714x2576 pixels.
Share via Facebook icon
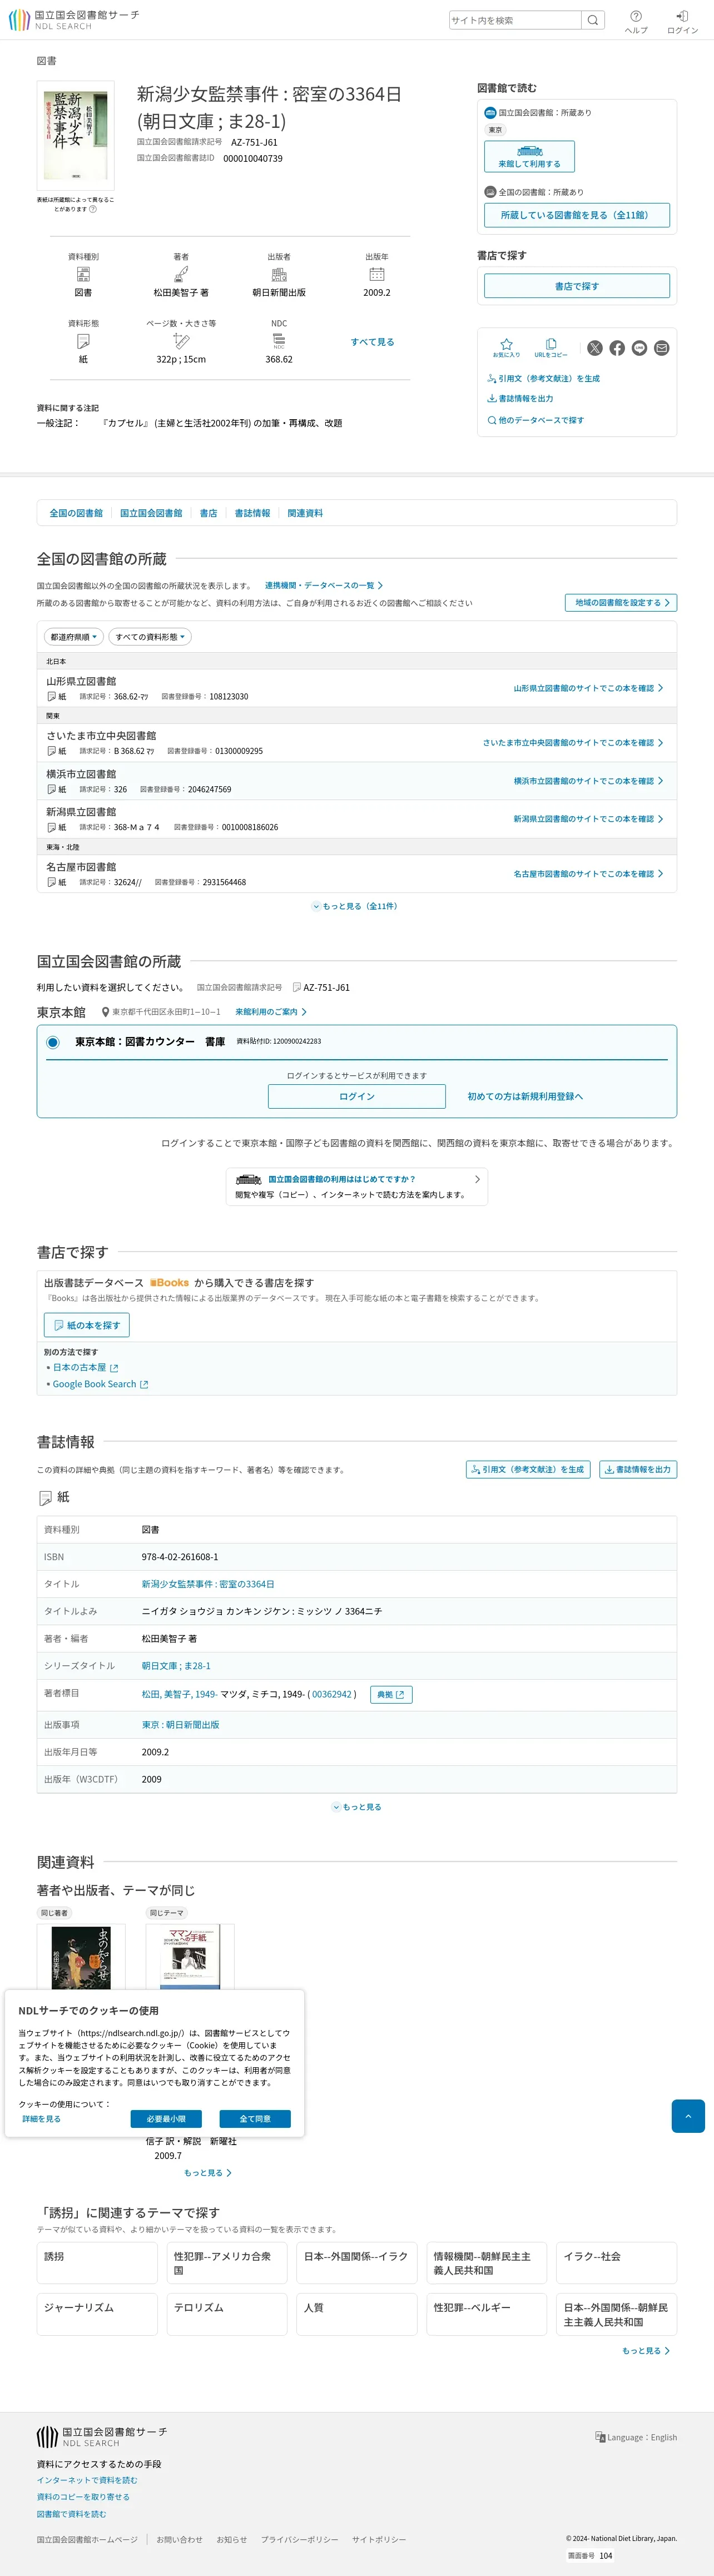[617, 348]
